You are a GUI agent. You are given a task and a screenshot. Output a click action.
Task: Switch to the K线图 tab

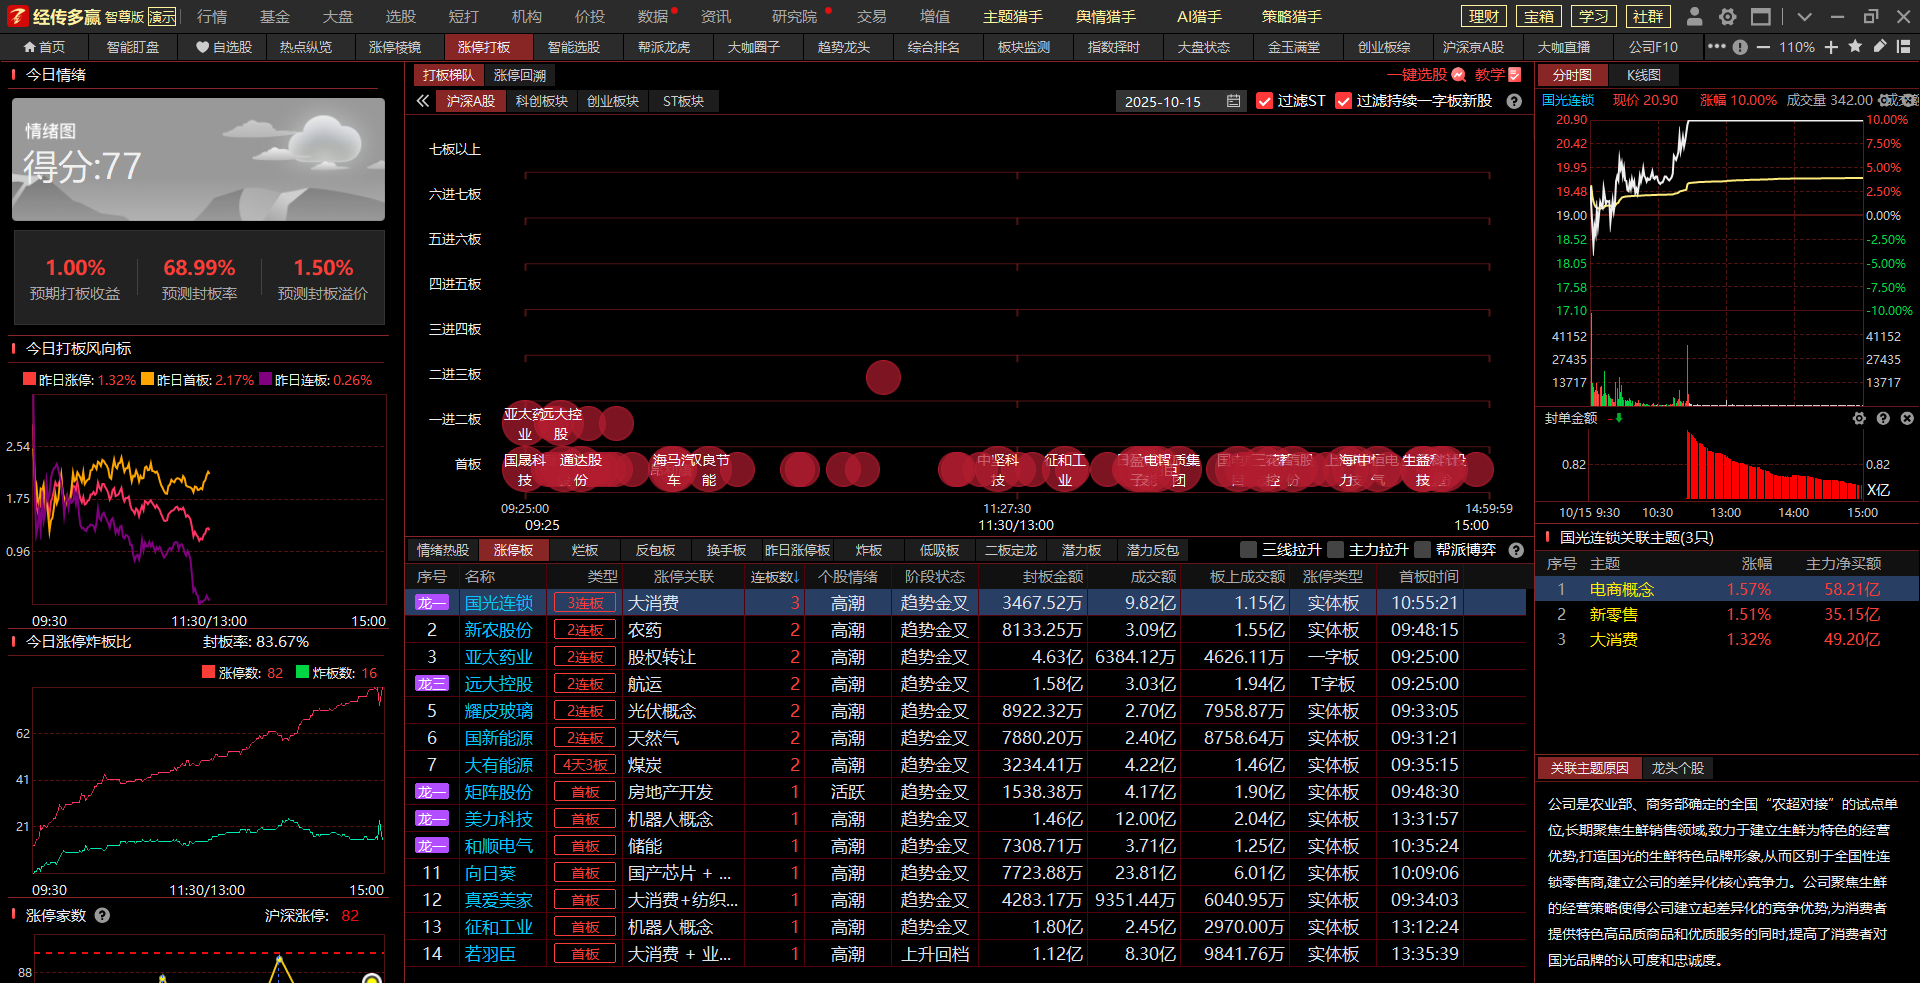pos(1643,75)
